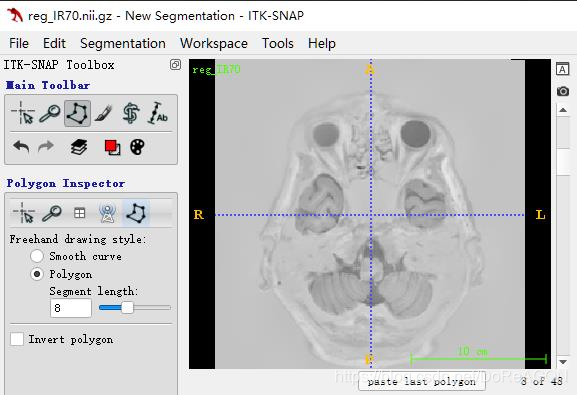Open the Workspace menu
The width and height of the screenshot is (577, 395).
pos(214,43)
